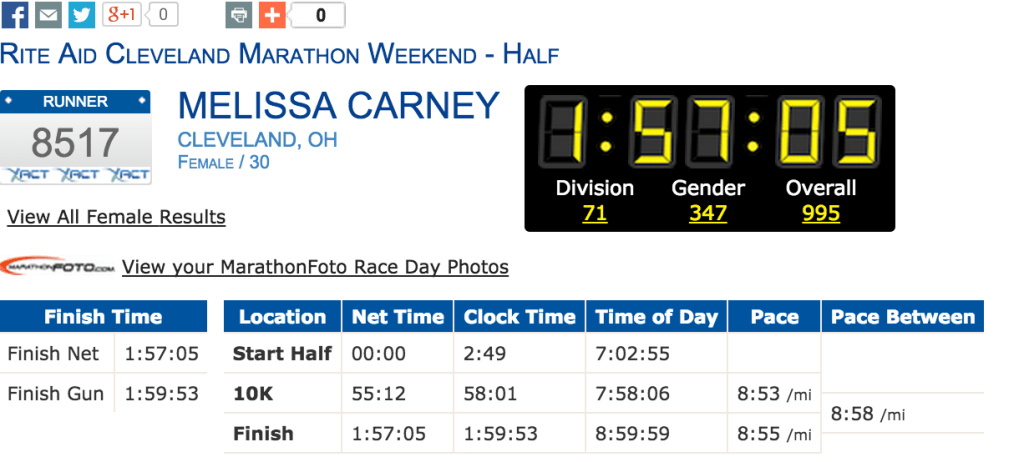This screenshot has height=462, width=1024.
Task: Click the Net Time column header
Action: pos(398,317)
